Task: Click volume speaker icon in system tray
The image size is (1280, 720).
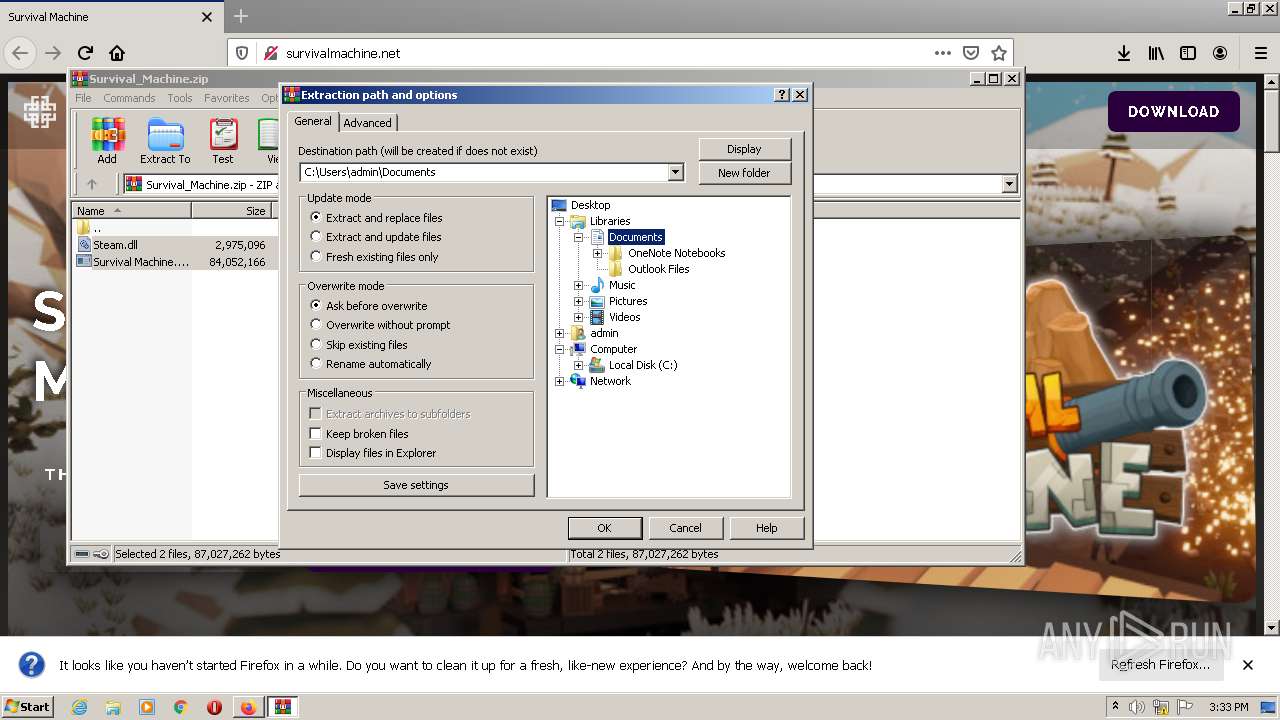Action: point(1137,707)
